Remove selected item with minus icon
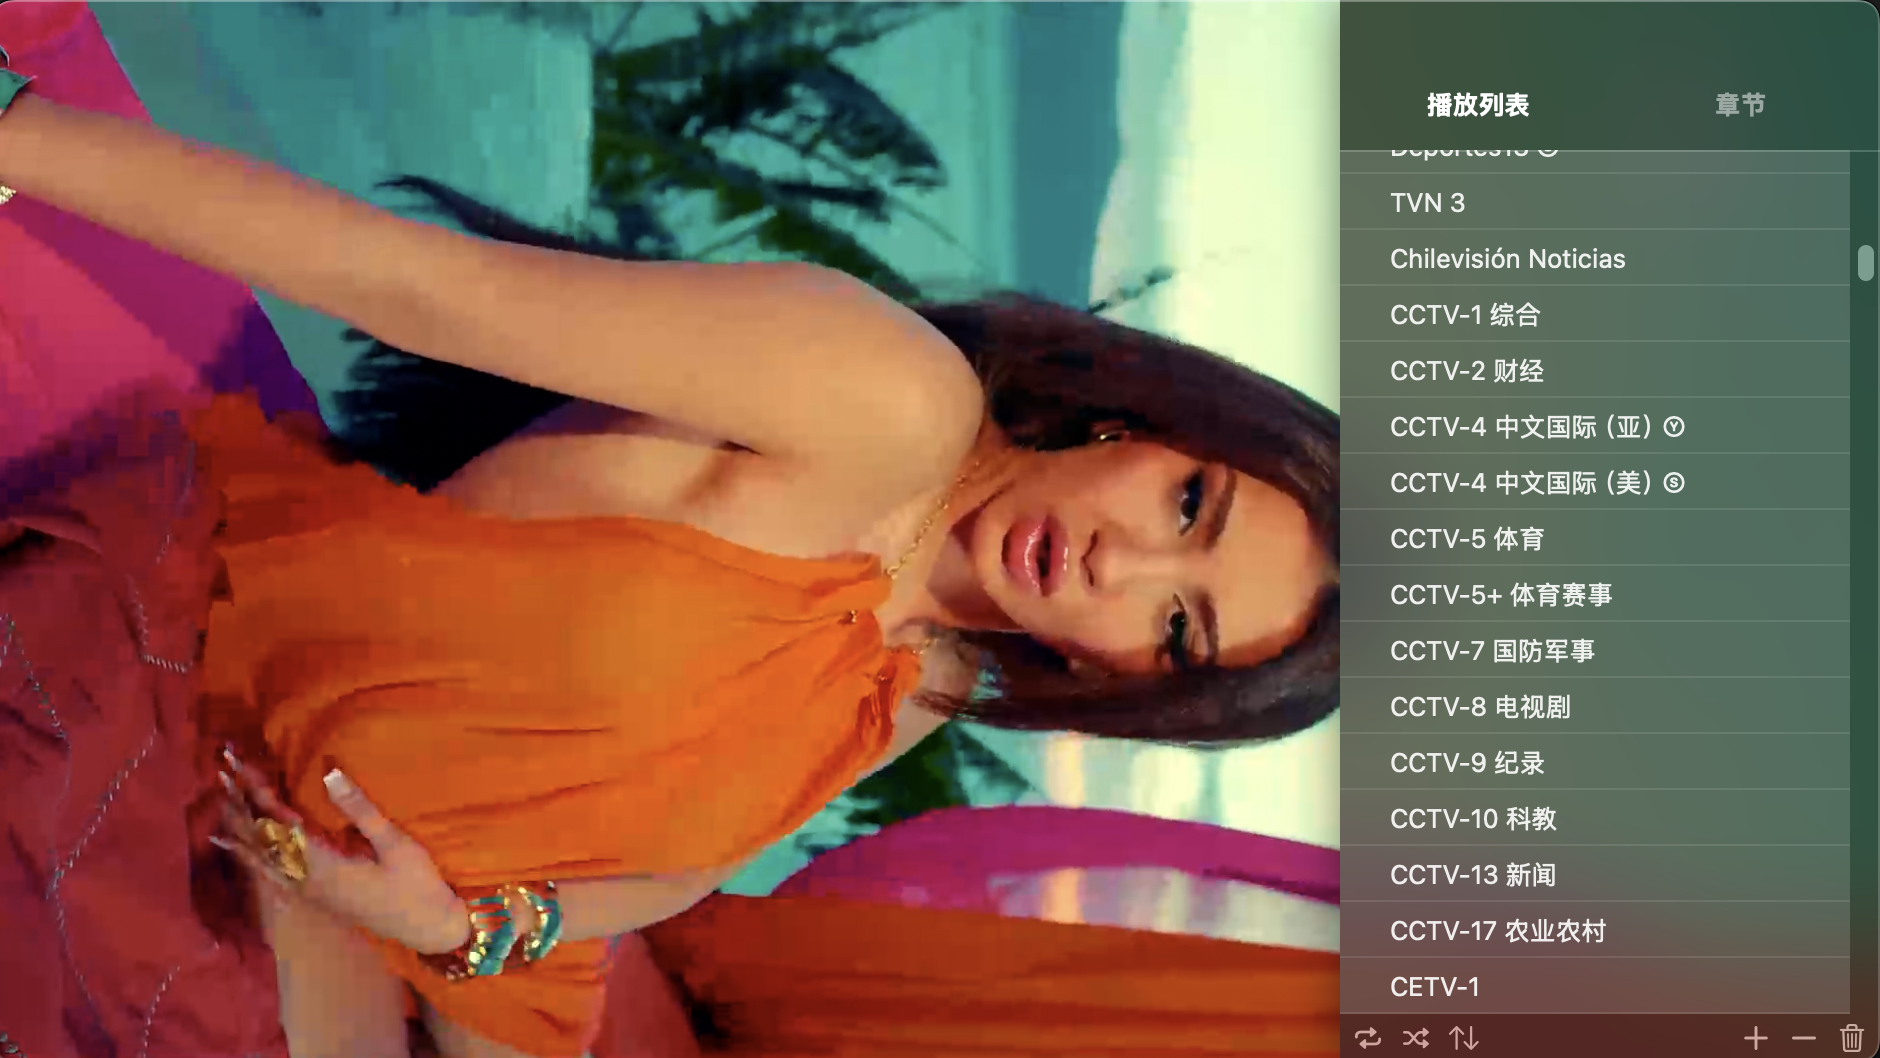The height and width of the screenshot is (1058, 1880). tap(1804, 1039)
